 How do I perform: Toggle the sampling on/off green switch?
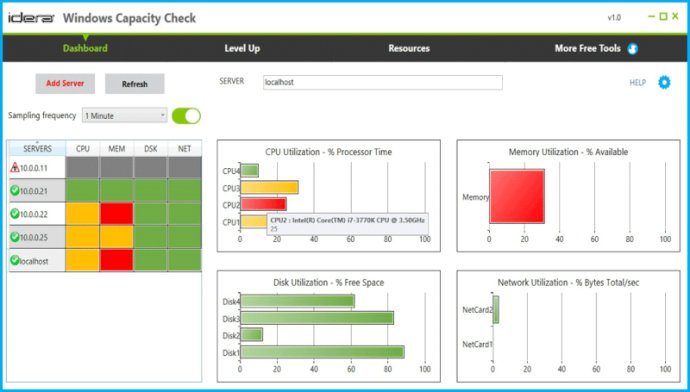pyautogui.click(x=186, y=116)
